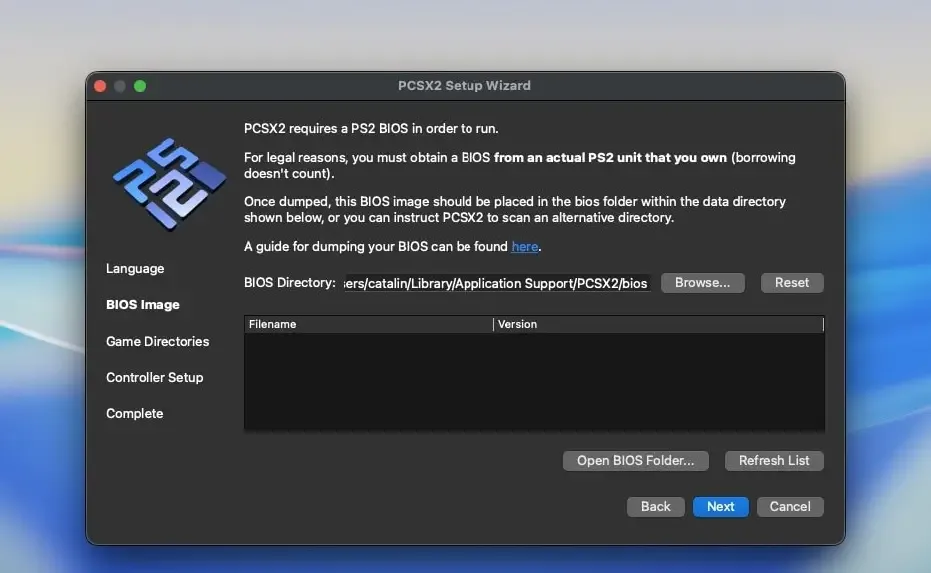This screenshot has height=573, width=931.
Task: Proceed with the Next button
Action: (x=720, y=506)
